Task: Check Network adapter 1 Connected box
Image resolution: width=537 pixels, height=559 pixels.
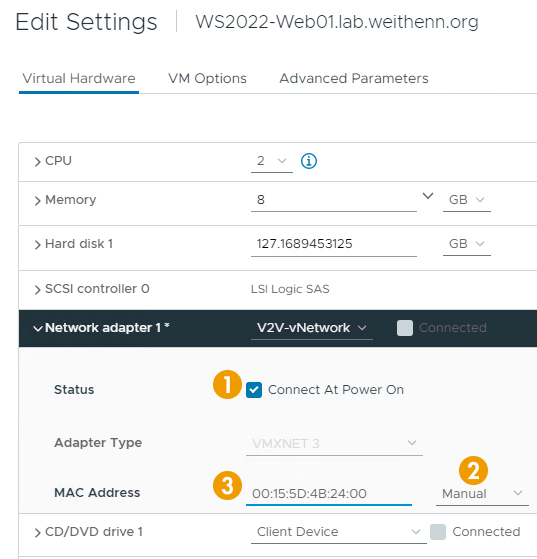Action: tap(405, 328)
